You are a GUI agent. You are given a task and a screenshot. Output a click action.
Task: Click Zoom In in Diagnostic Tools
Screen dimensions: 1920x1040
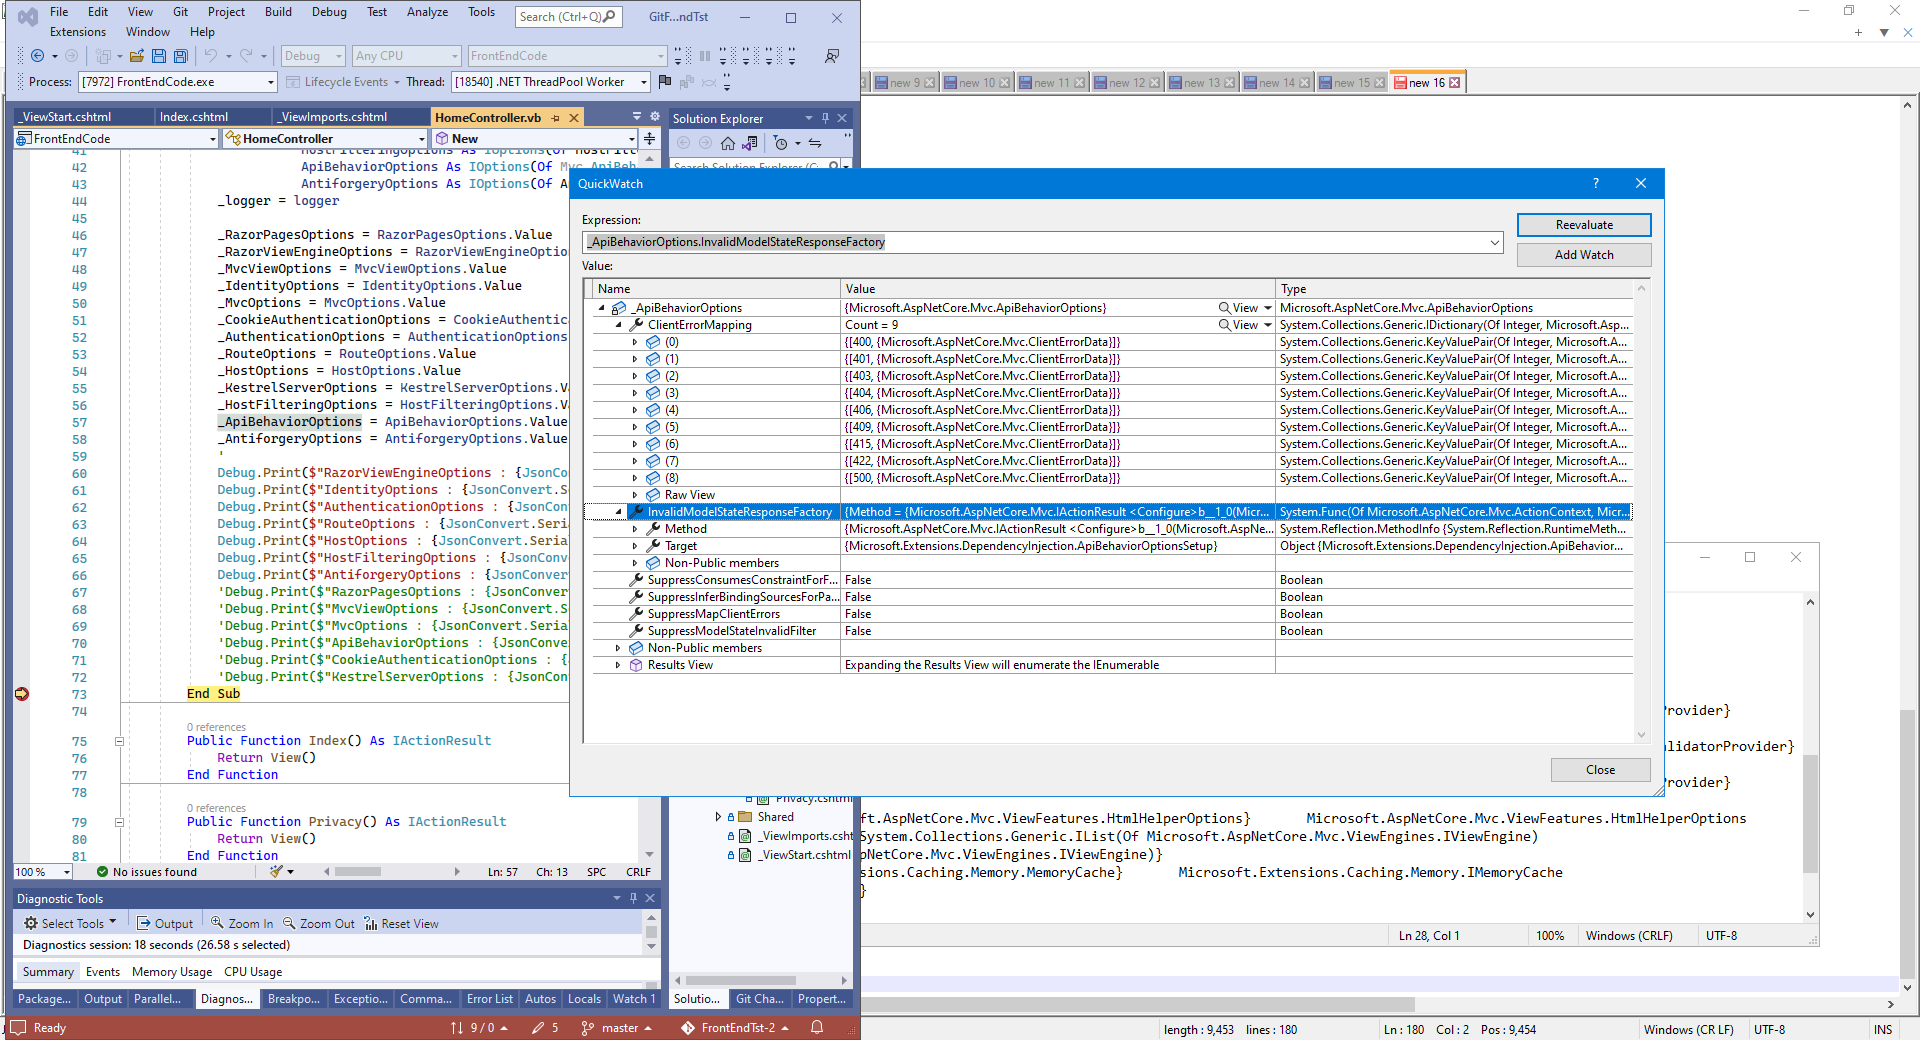(x=242, y=924)
